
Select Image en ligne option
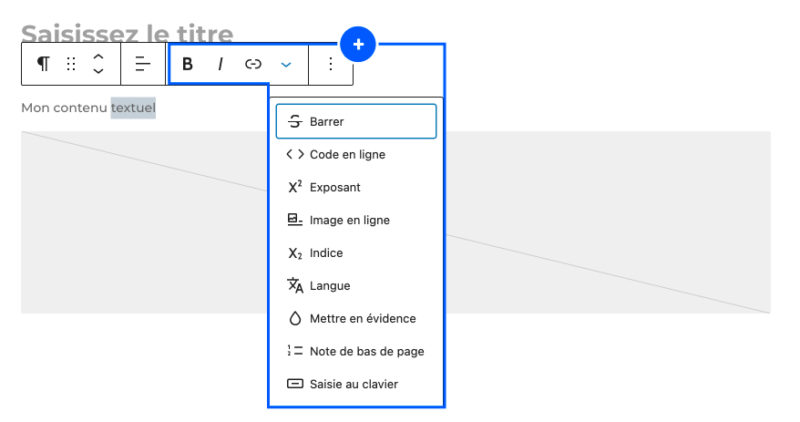[x=356, y=220]
